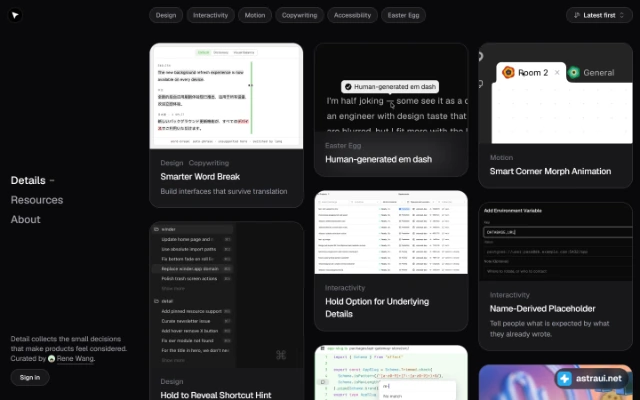The height and width of the screenshot is (400, 640).
Task: Select 'Curate newsletter issue' row
Action: pos(192,321)
